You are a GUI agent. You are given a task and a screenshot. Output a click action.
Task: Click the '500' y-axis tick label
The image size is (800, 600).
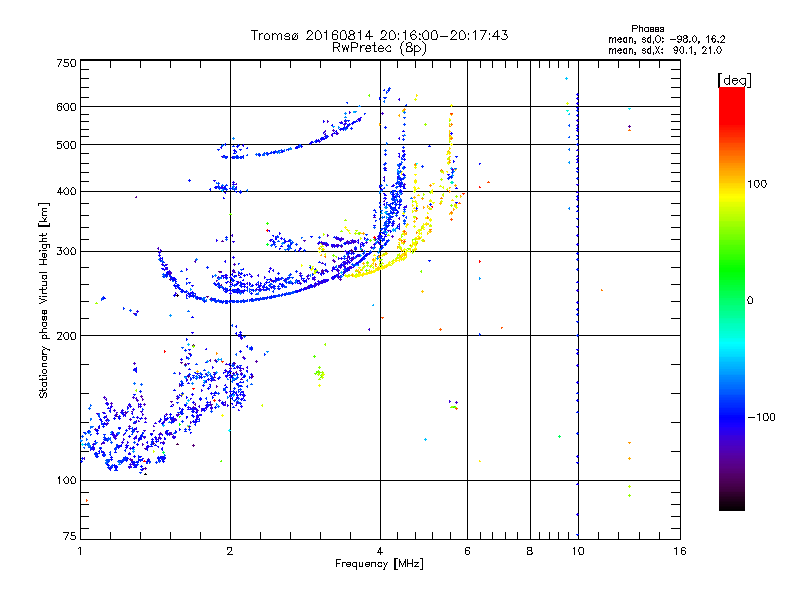pyautogui.click(x=66, y=145)
